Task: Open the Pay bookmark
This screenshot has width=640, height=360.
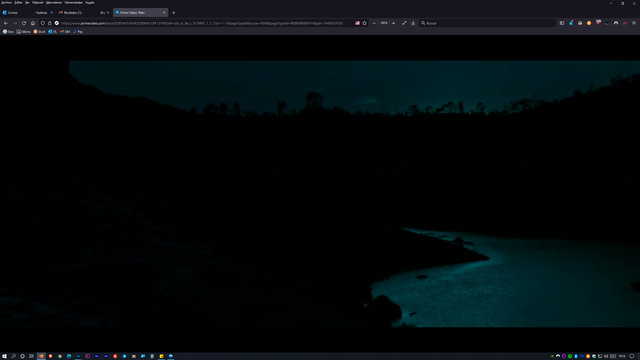Action: tap(78, 31)
